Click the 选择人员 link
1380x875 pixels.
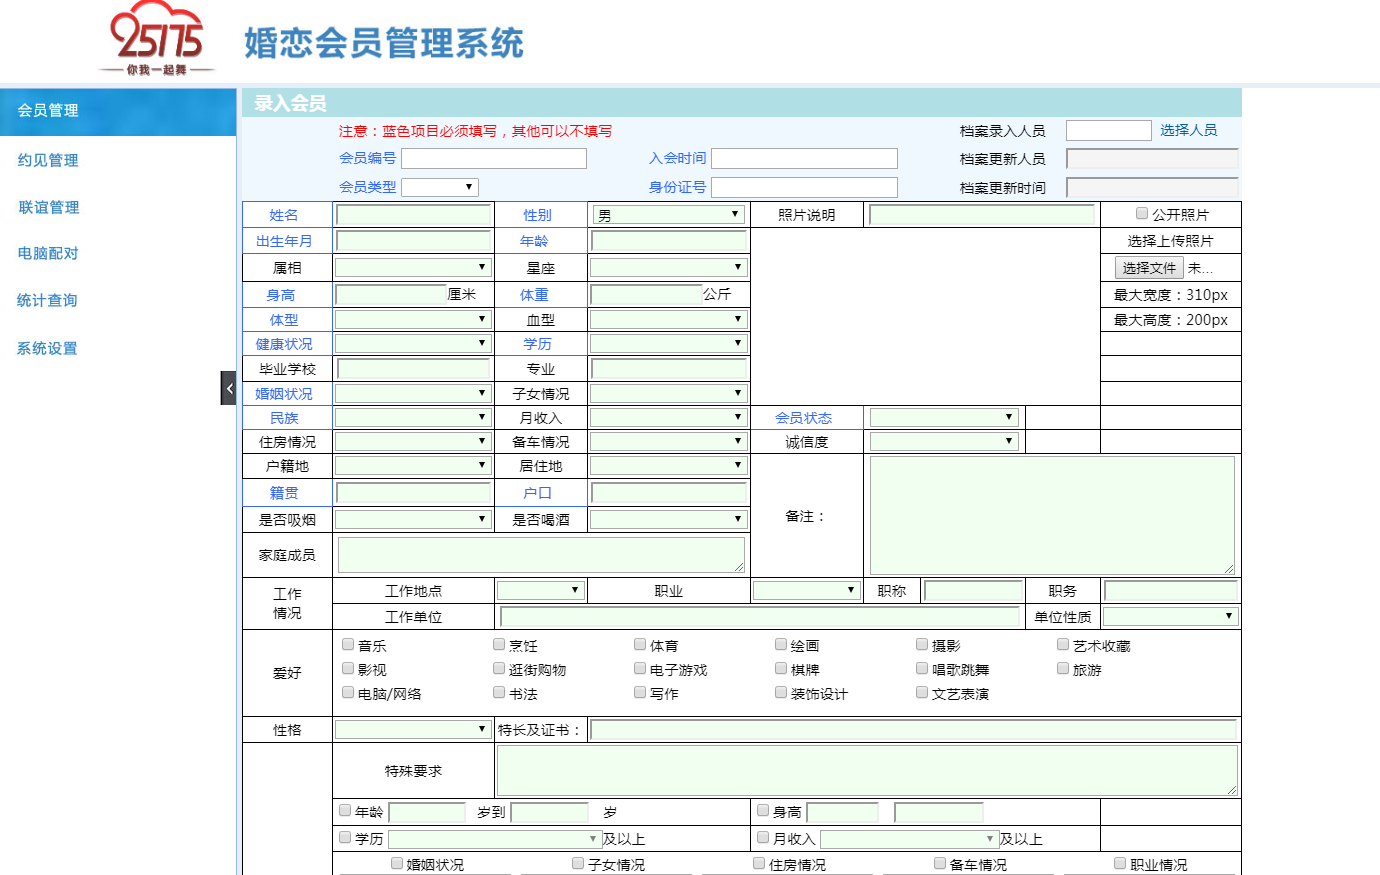pyautogui.click(x=1191, y=129)
